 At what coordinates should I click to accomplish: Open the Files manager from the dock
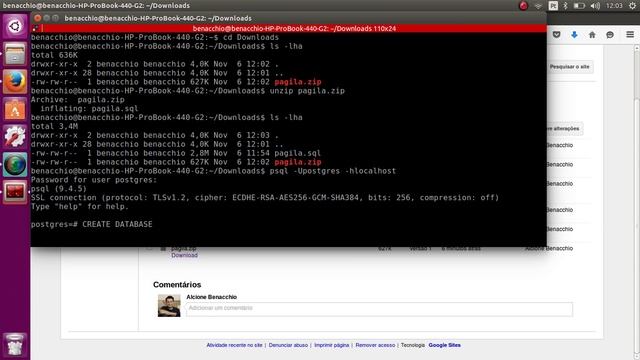pyautogui.click(x=15, y=54)
